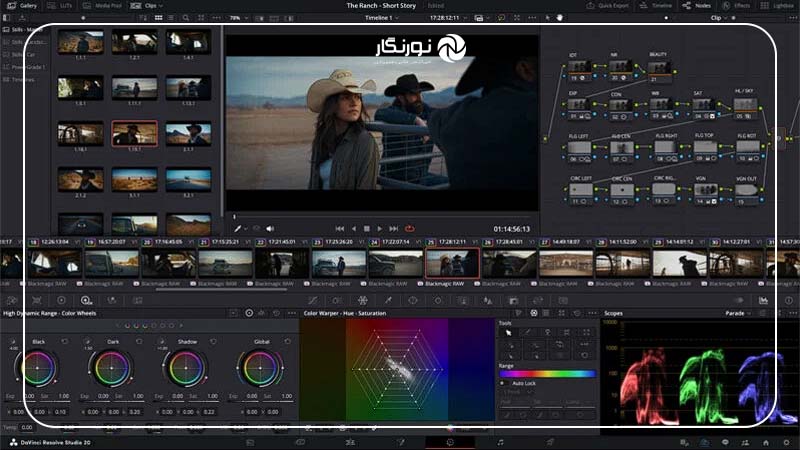Open the Lightbox view
Viewport: 800px width, 450px height.
[x=777, y=6]
